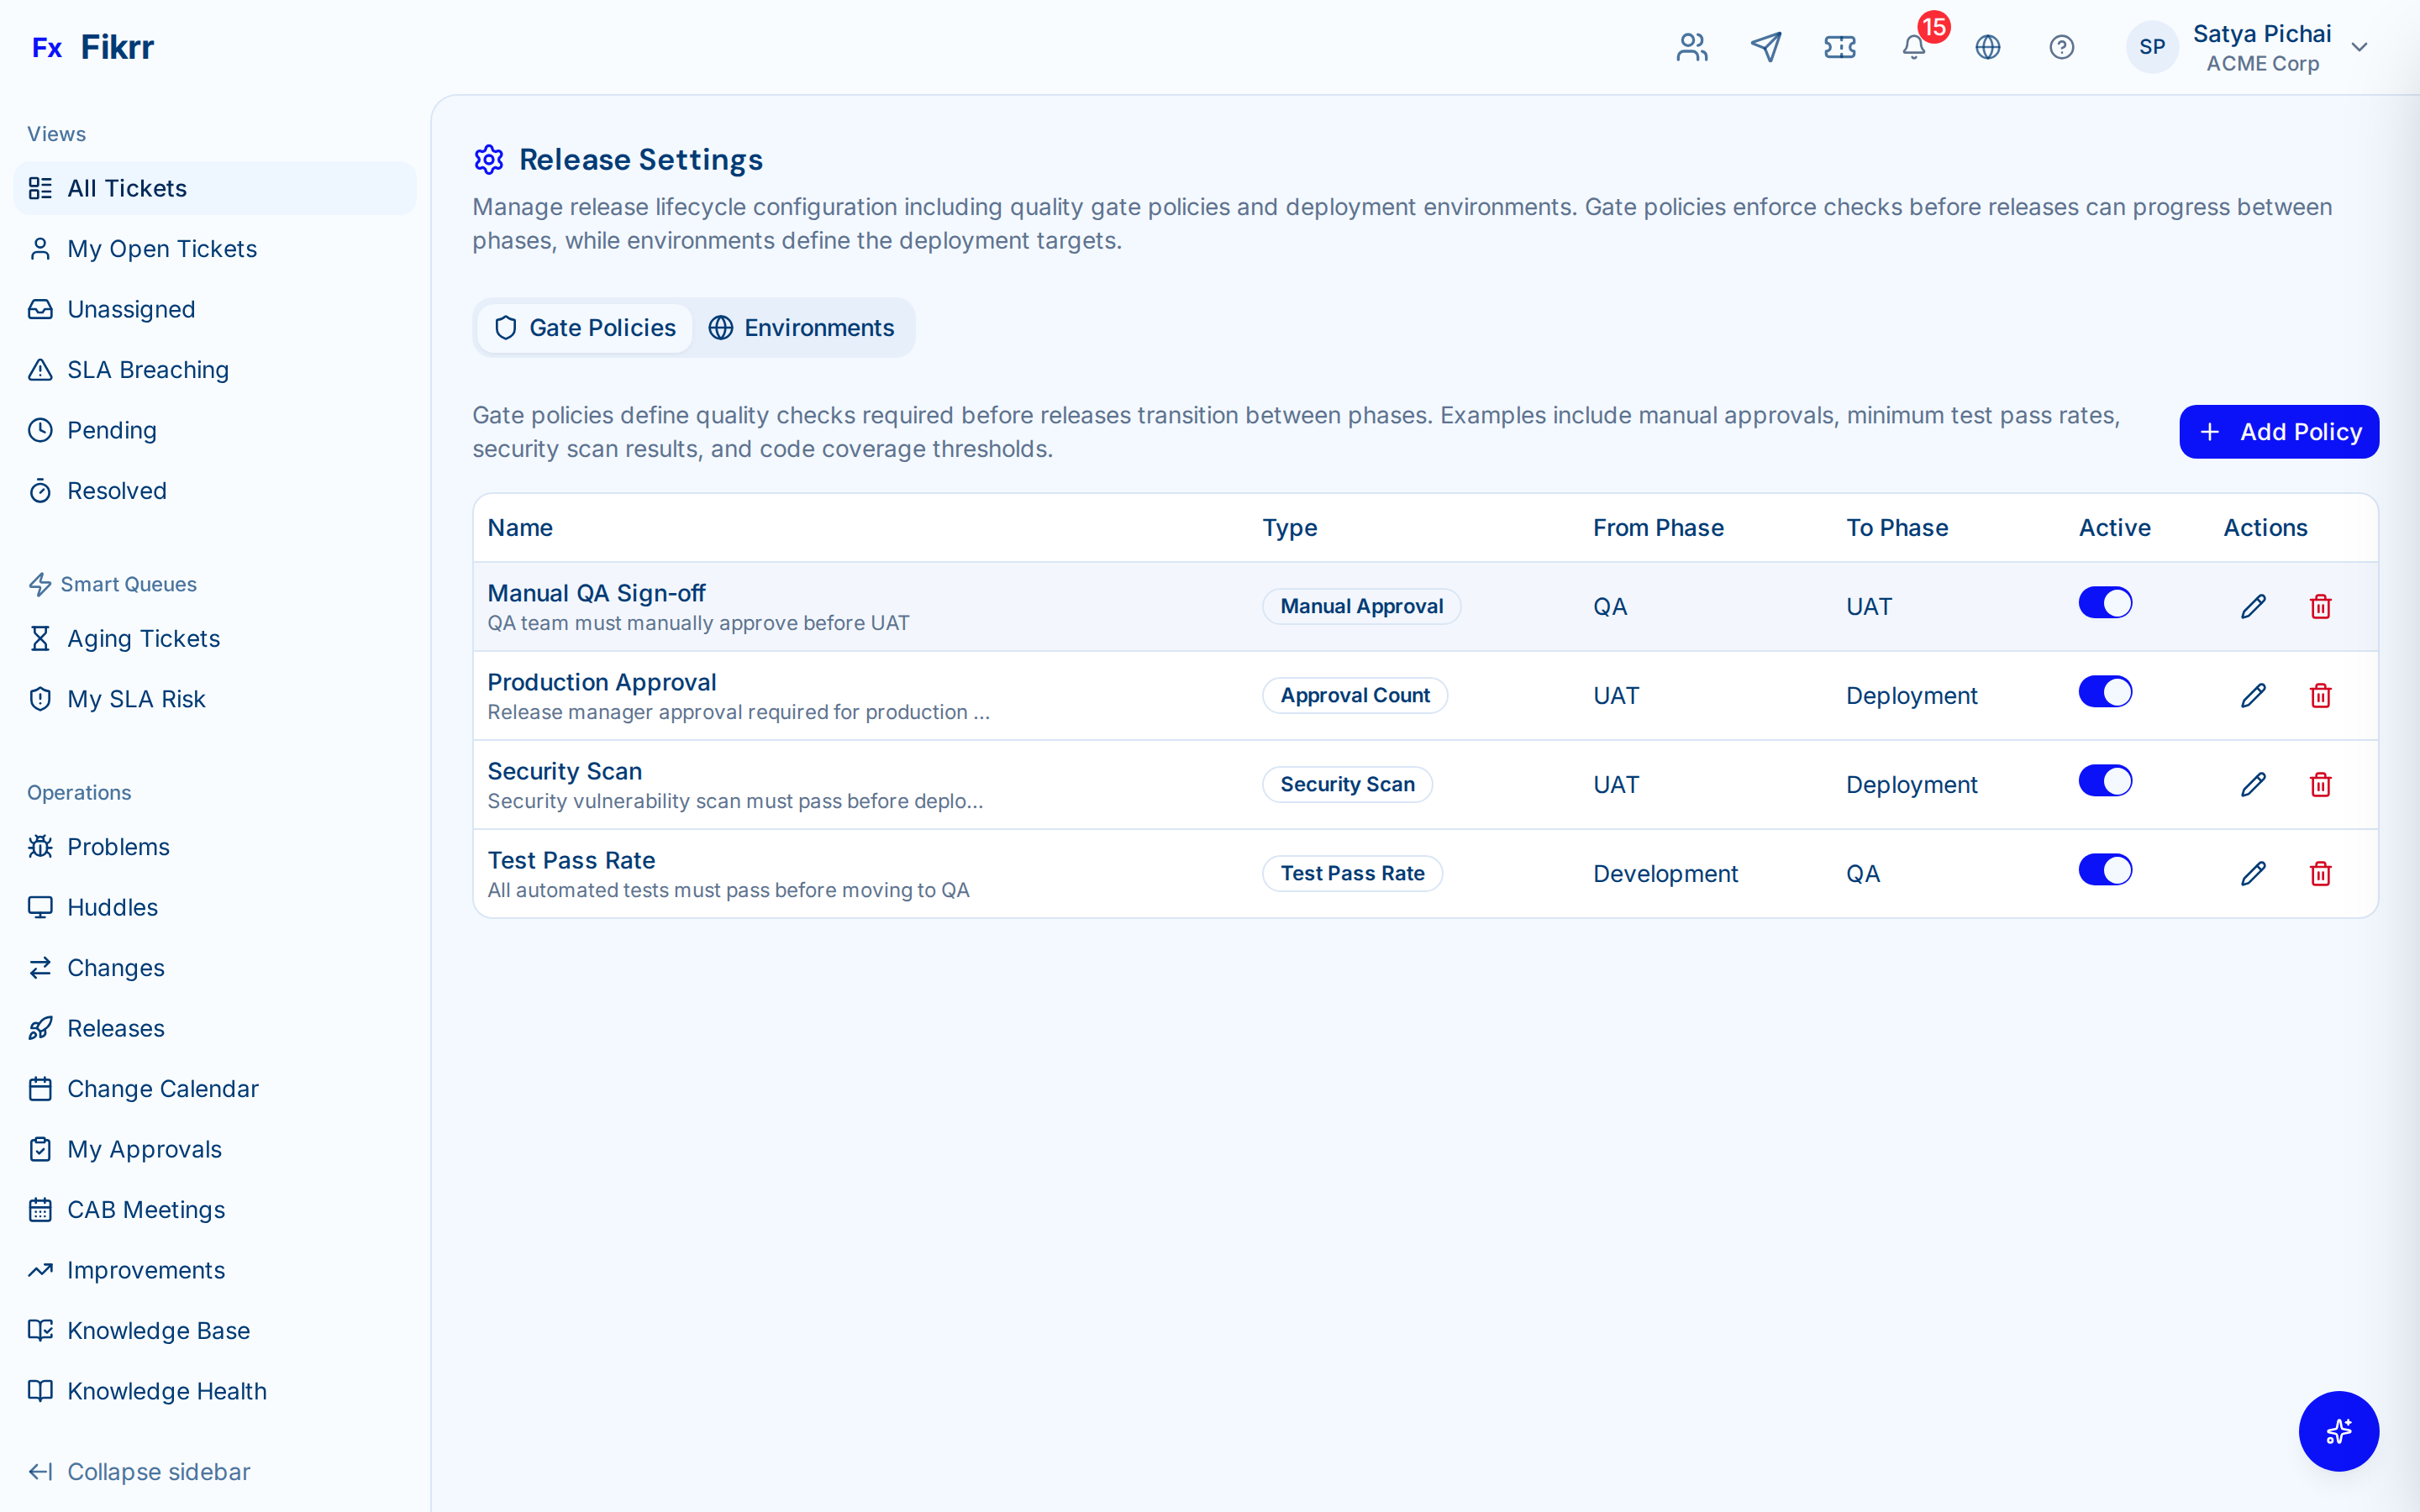Disable the Manual QA Sign-off policy toggle
The height and width of the screenshot is (1512, 2420).
2105,602
